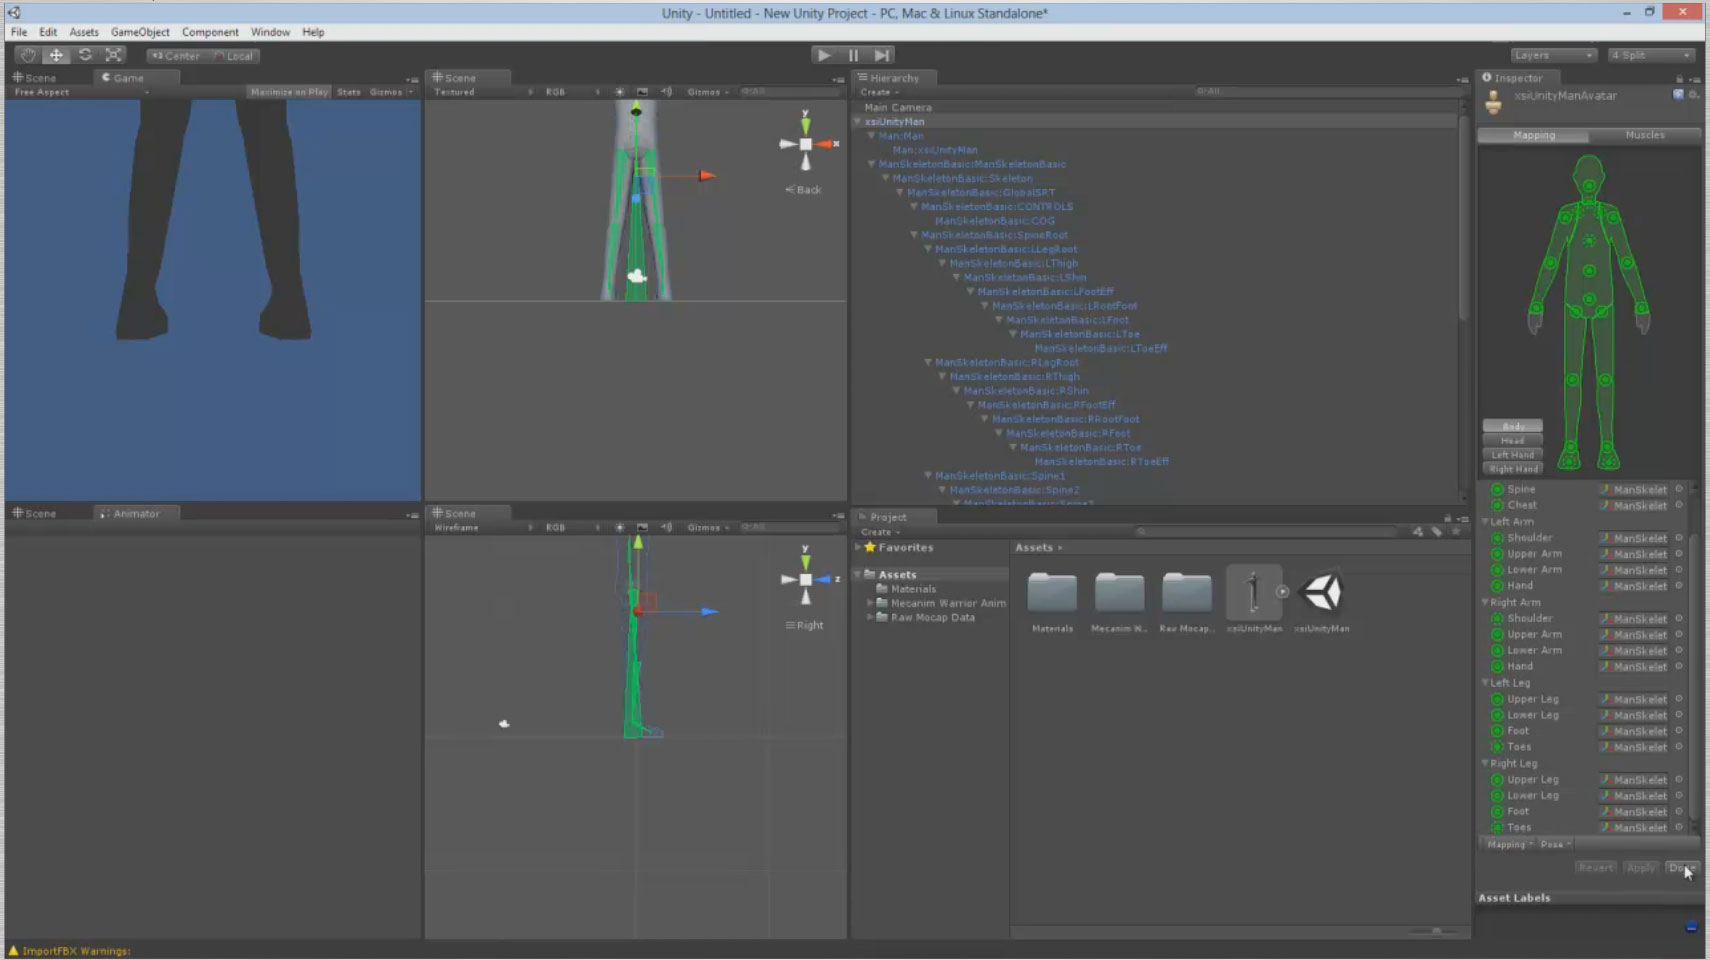The height and width of the screenshot is (960, 1710).
Task: Click Search by Type icon in Project
Action: click(x=1418, y=532)
